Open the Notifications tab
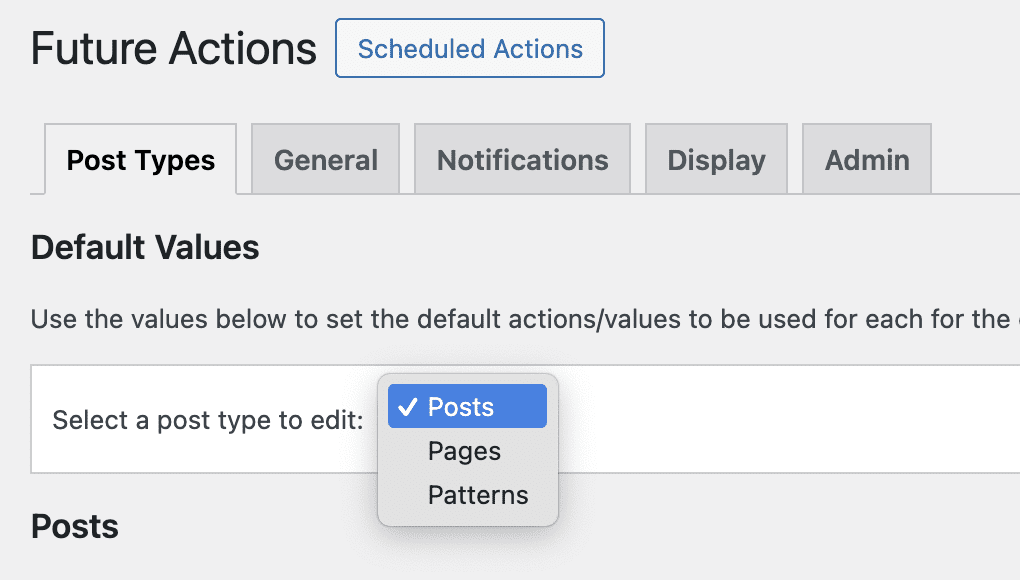 tap(522, 158)
